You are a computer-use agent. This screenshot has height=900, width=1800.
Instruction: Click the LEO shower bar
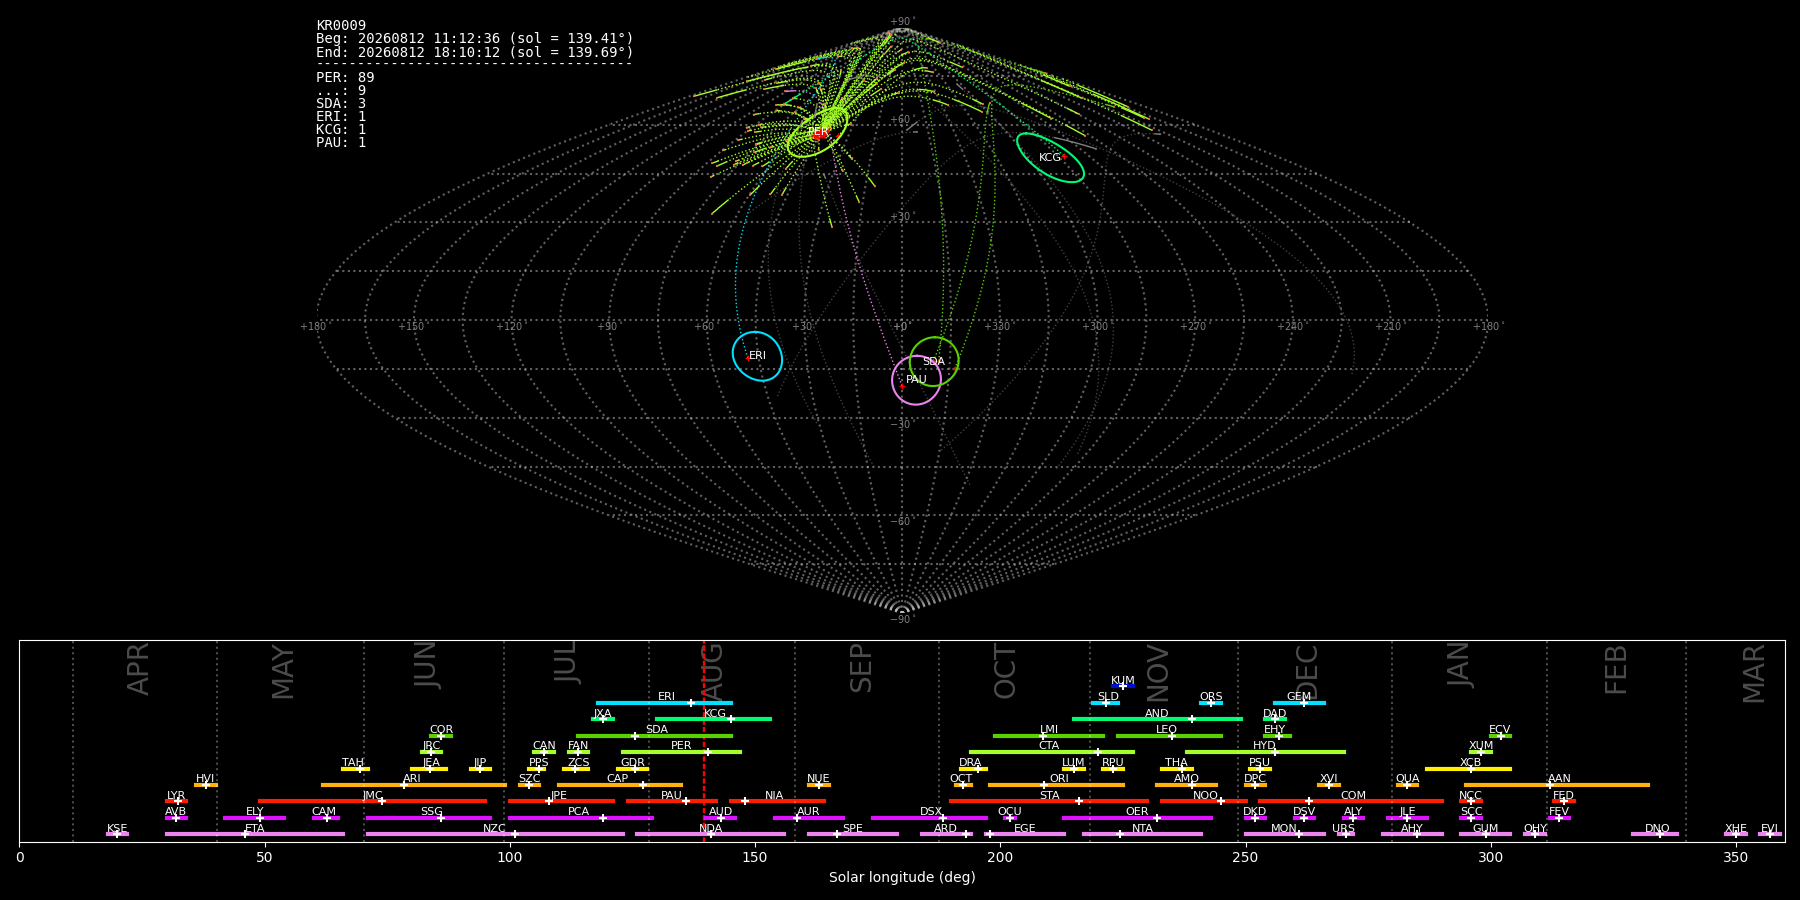point(1169,736)
